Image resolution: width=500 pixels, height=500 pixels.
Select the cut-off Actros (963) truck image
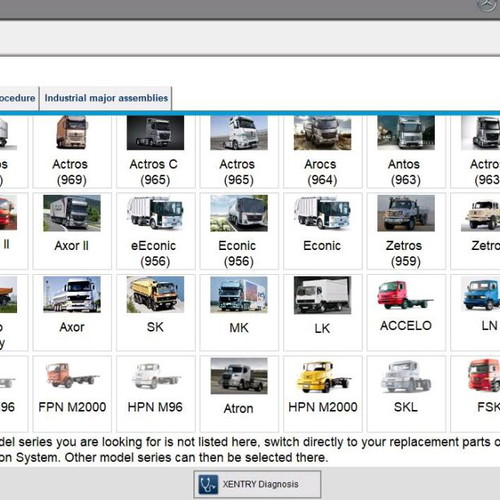point(480,133)
